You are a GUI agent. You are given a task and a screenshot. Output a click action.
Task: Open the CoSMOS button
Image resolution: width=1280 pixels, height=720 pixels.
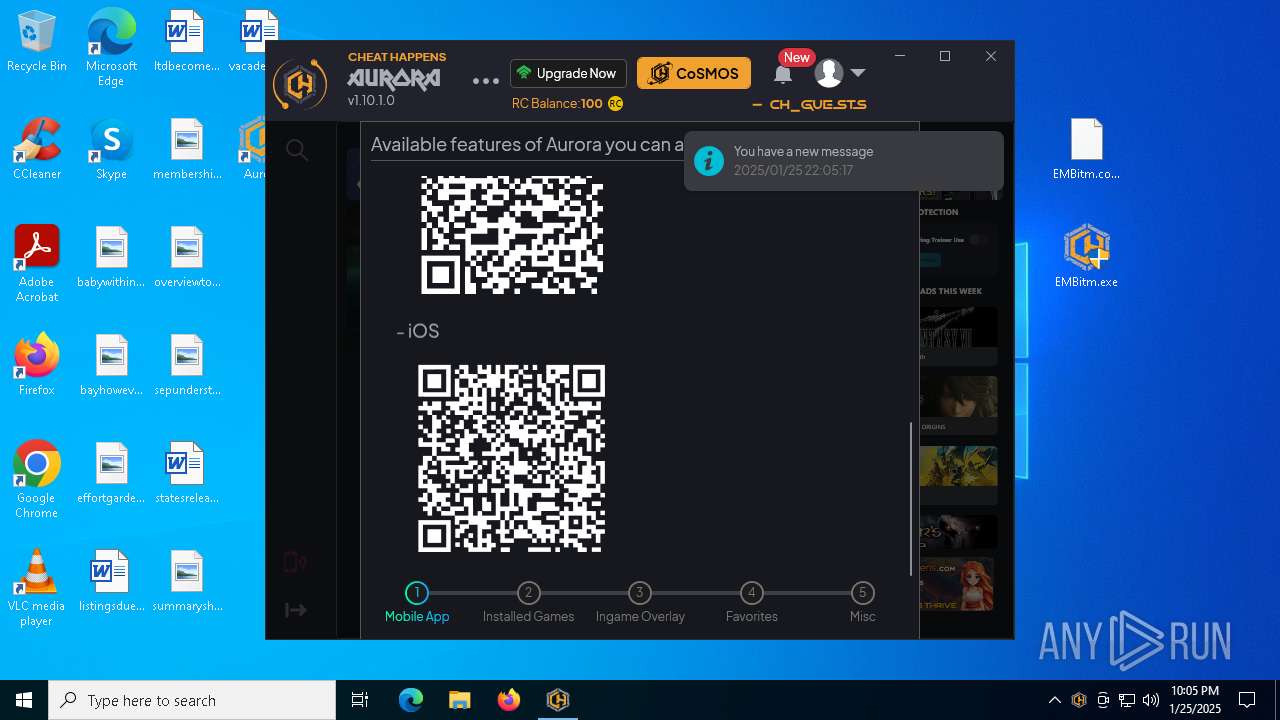pos(694,73)
